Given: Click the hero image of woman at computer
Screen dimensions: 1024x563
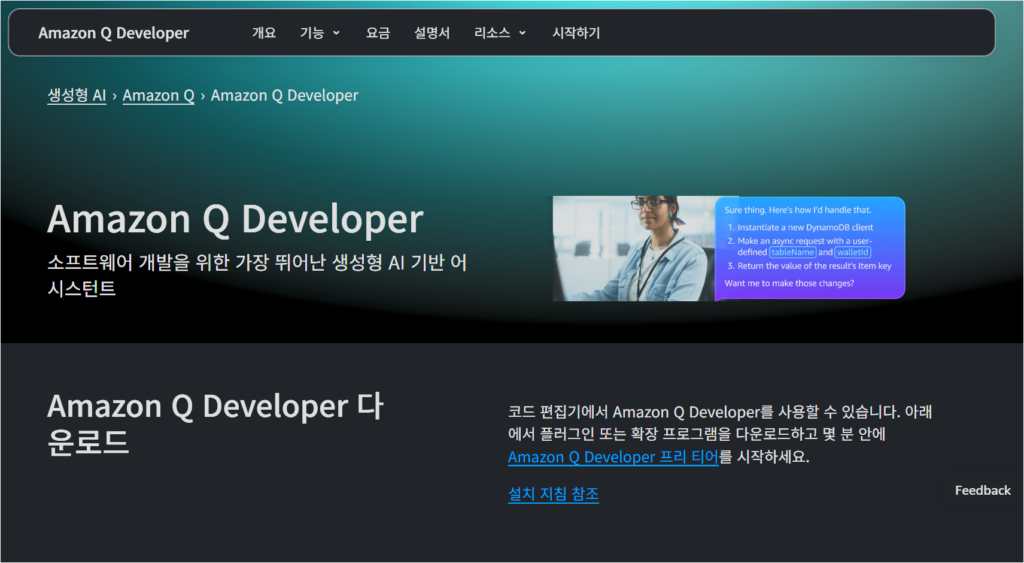Looking at the screenshot, I should click(634, 248).
